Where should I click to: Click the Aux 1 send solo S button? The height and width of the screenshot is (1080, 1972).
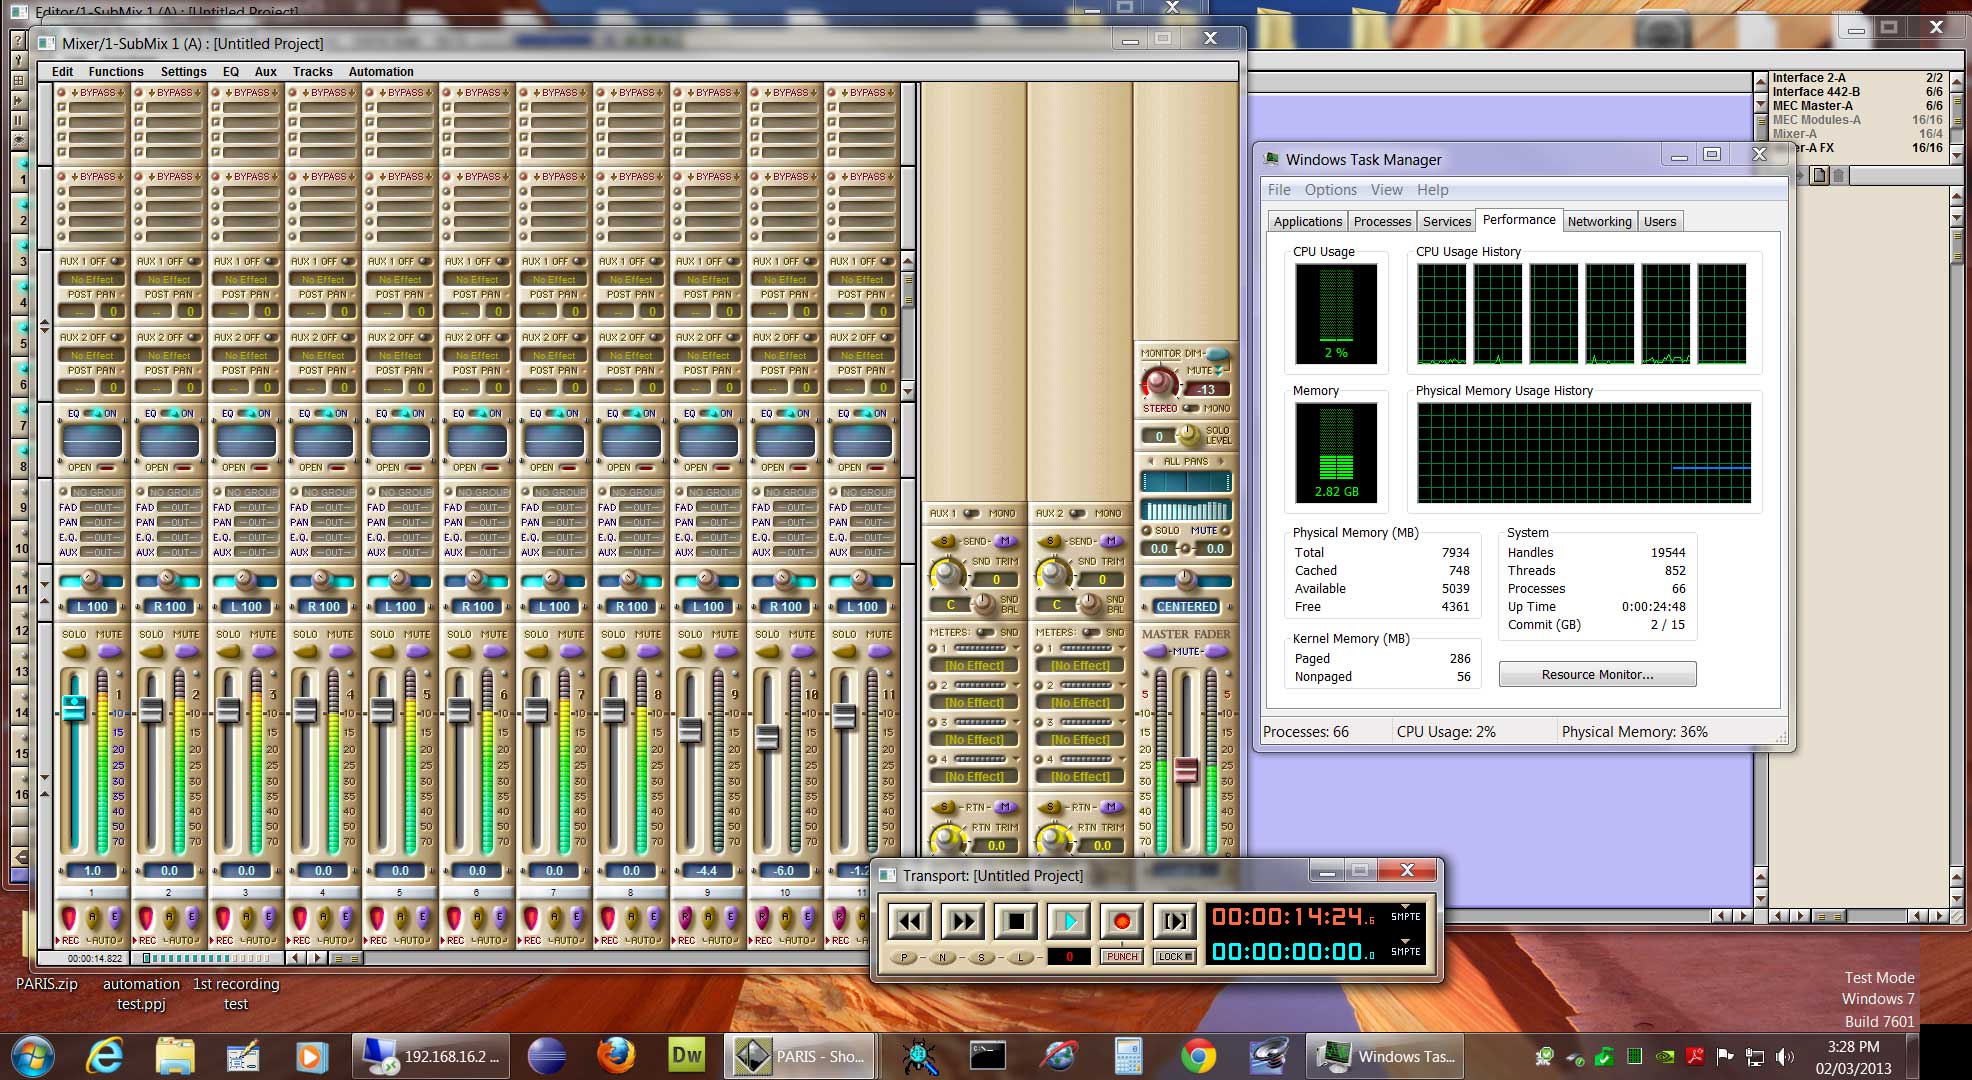(x=945, y=541)
